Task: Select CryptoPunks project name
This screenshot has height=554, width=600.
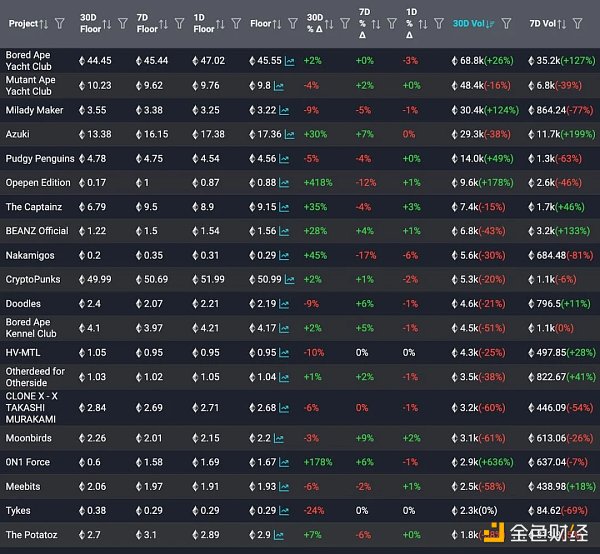Action: coord(33,280)
